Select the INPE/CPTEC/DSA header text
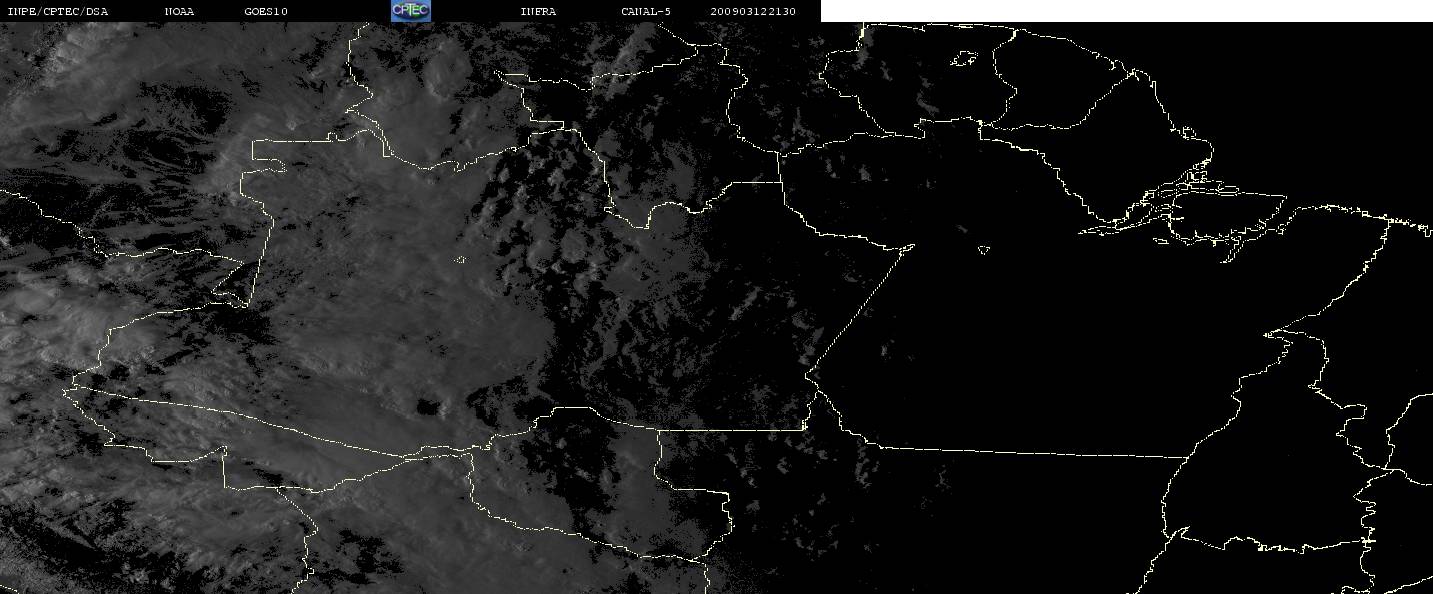This screenshot has height=594, width=1433. (x=57, y=11)
